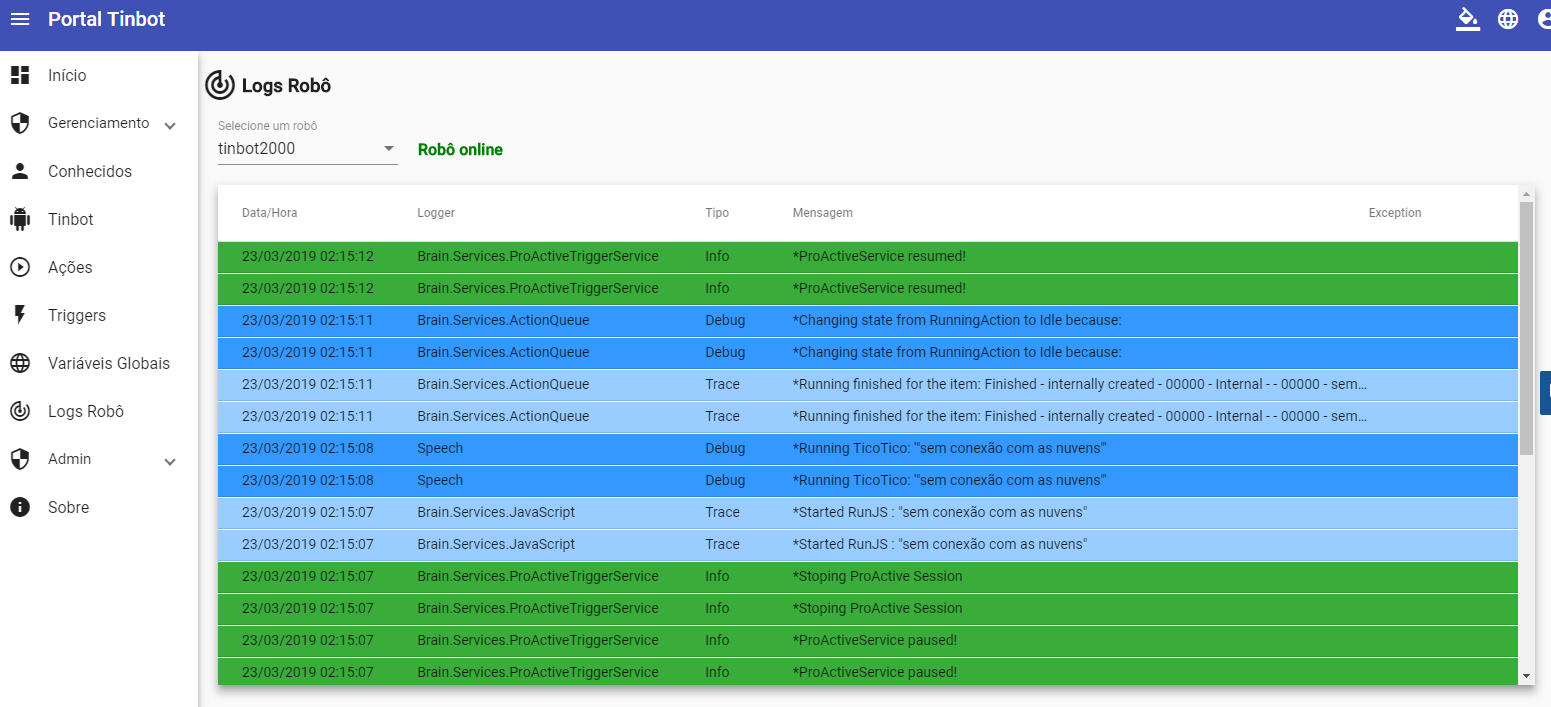
Task: Click the Robô online status text
Action: [x=460, y=149]
